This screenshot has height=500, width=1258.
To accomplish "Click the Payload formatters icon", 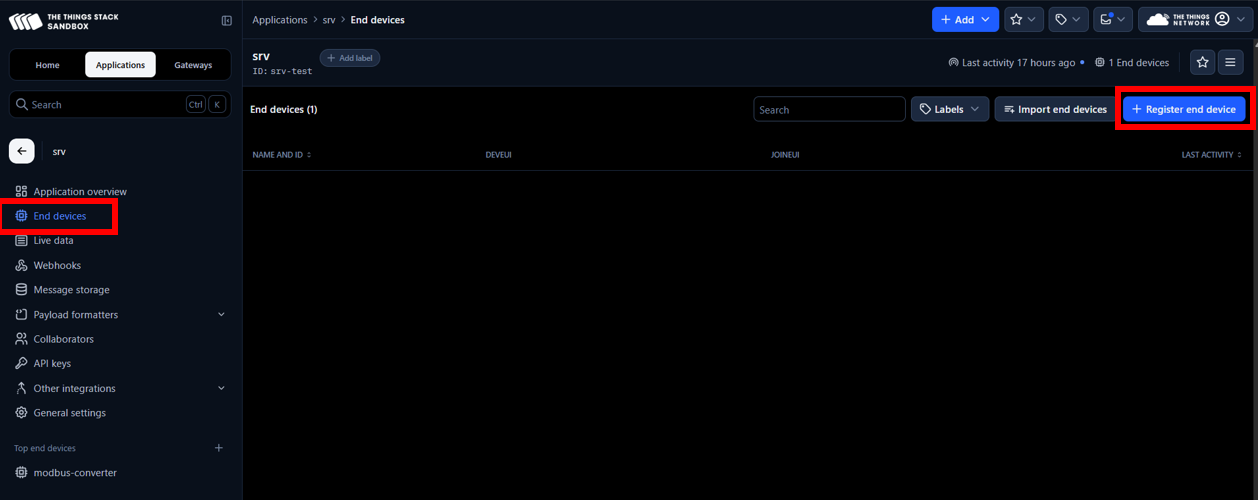I will (x=21, y=314).
